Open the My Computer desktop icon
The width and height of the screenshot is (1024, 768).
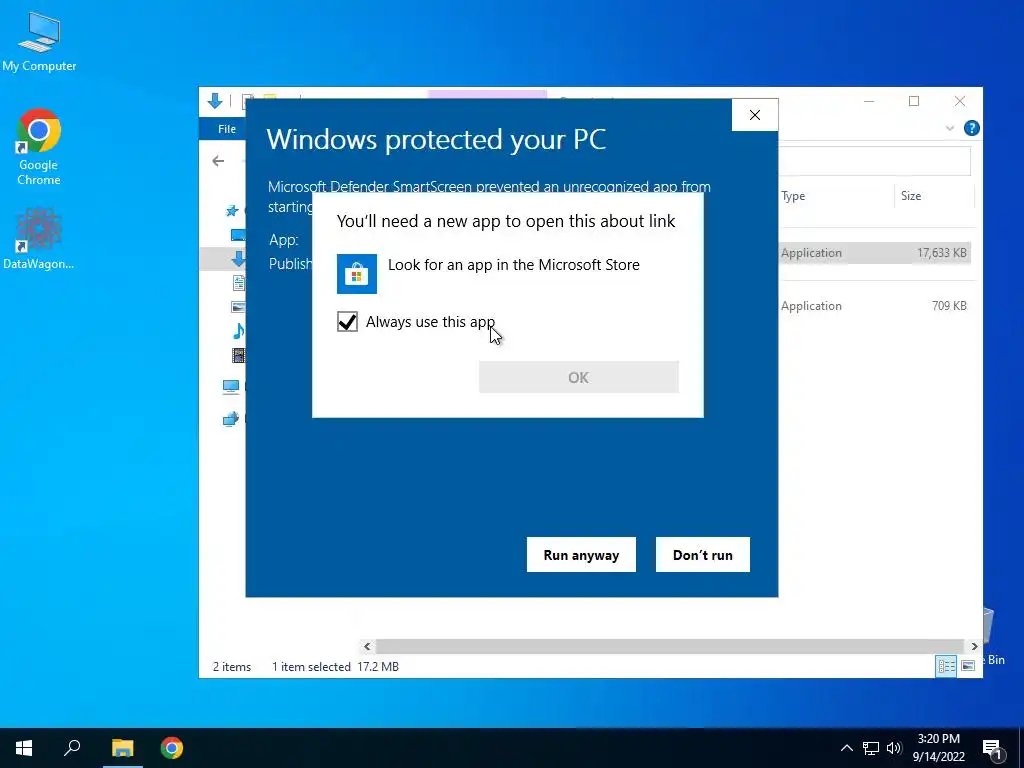coord(39,42)
